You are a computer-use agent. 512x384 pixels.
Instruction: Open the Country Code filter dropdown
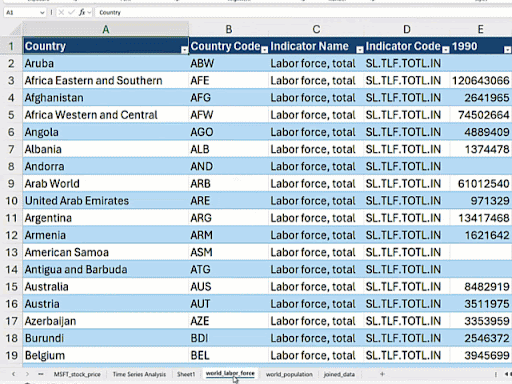pyautogui.click(x=264, y=50)
